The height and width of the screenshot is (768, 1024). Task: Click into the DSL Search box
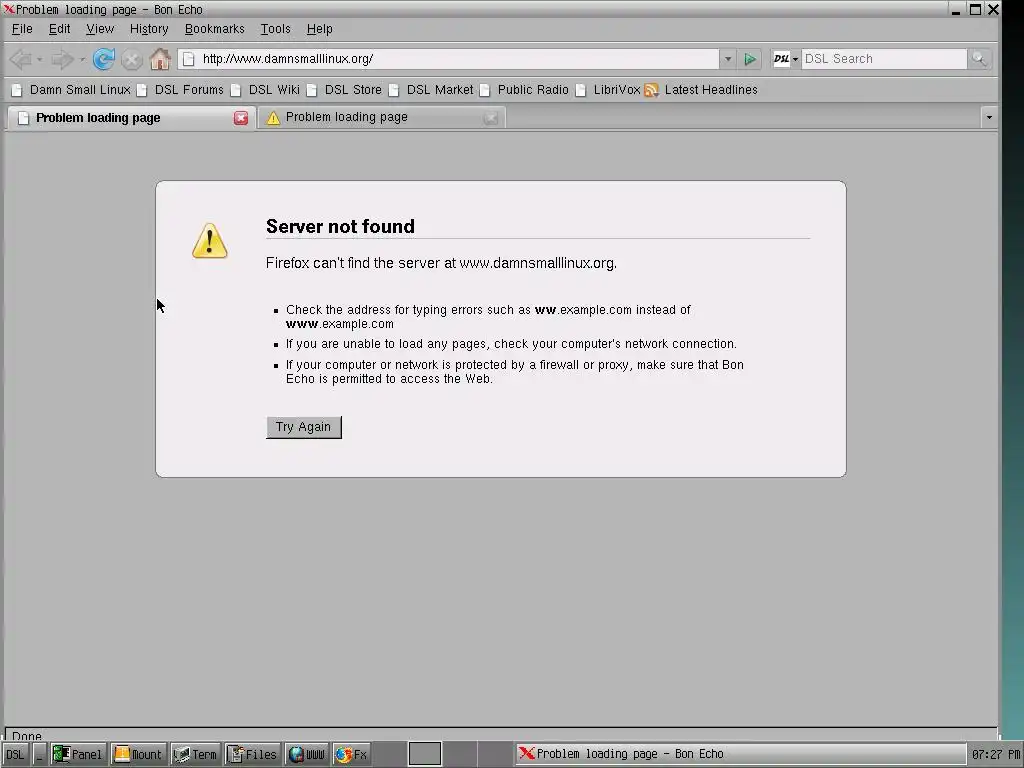pyautogui.click(x=884, y=59)
